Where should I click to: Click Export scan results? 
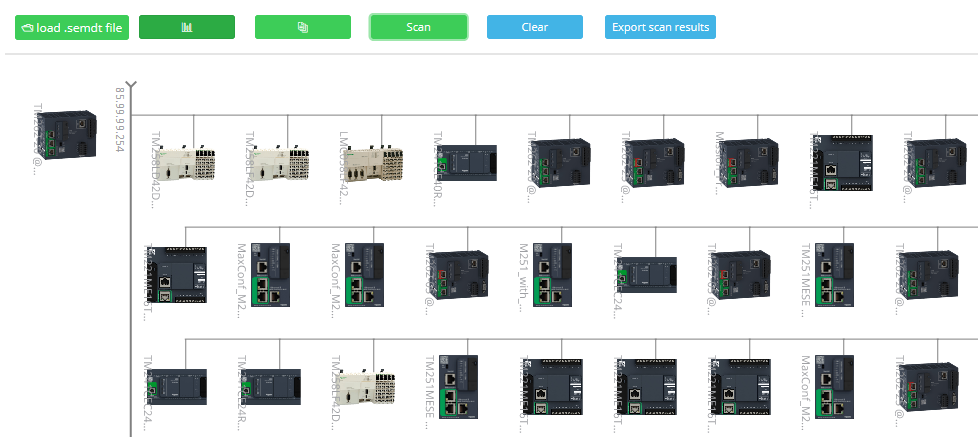[660, 27]
